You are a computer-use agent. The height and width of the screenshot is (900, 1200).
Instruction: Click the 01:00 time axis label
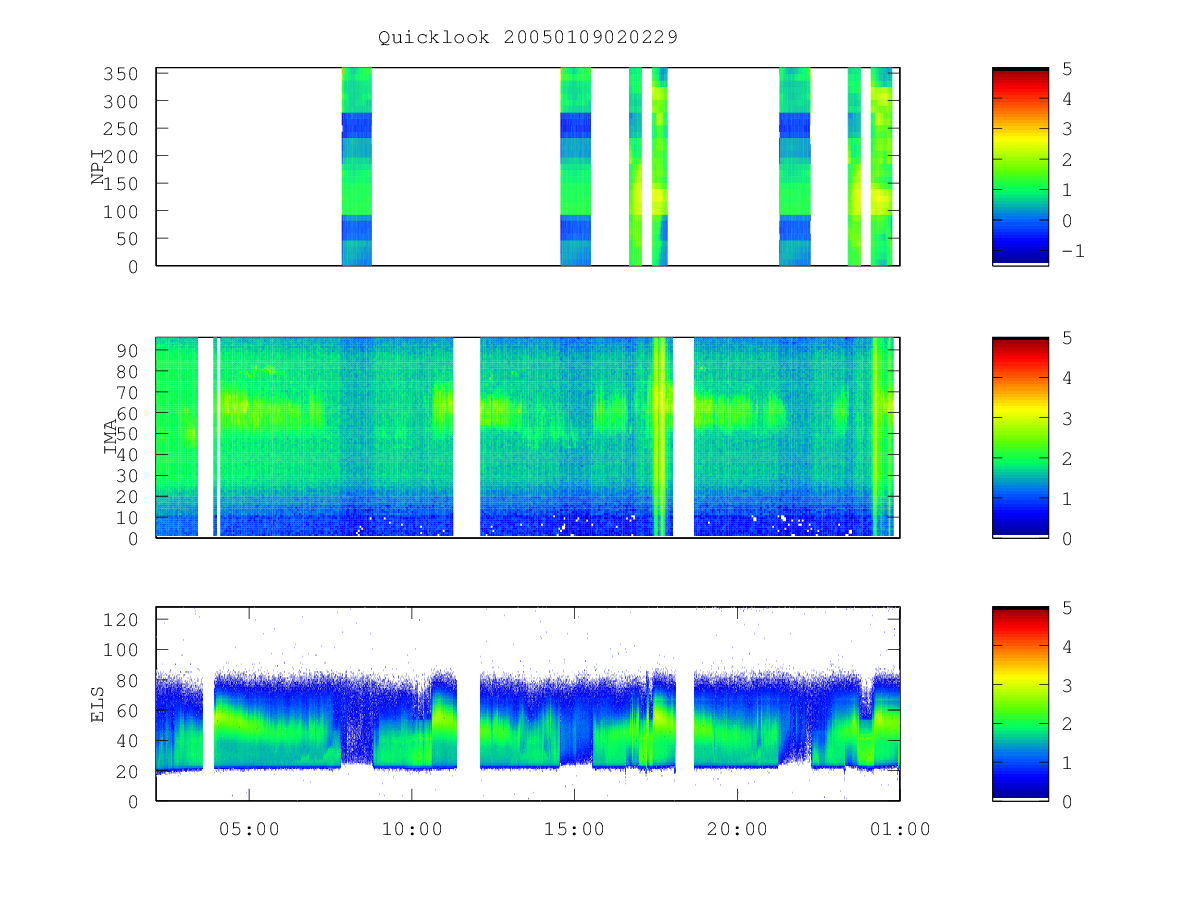click(900, 829)
